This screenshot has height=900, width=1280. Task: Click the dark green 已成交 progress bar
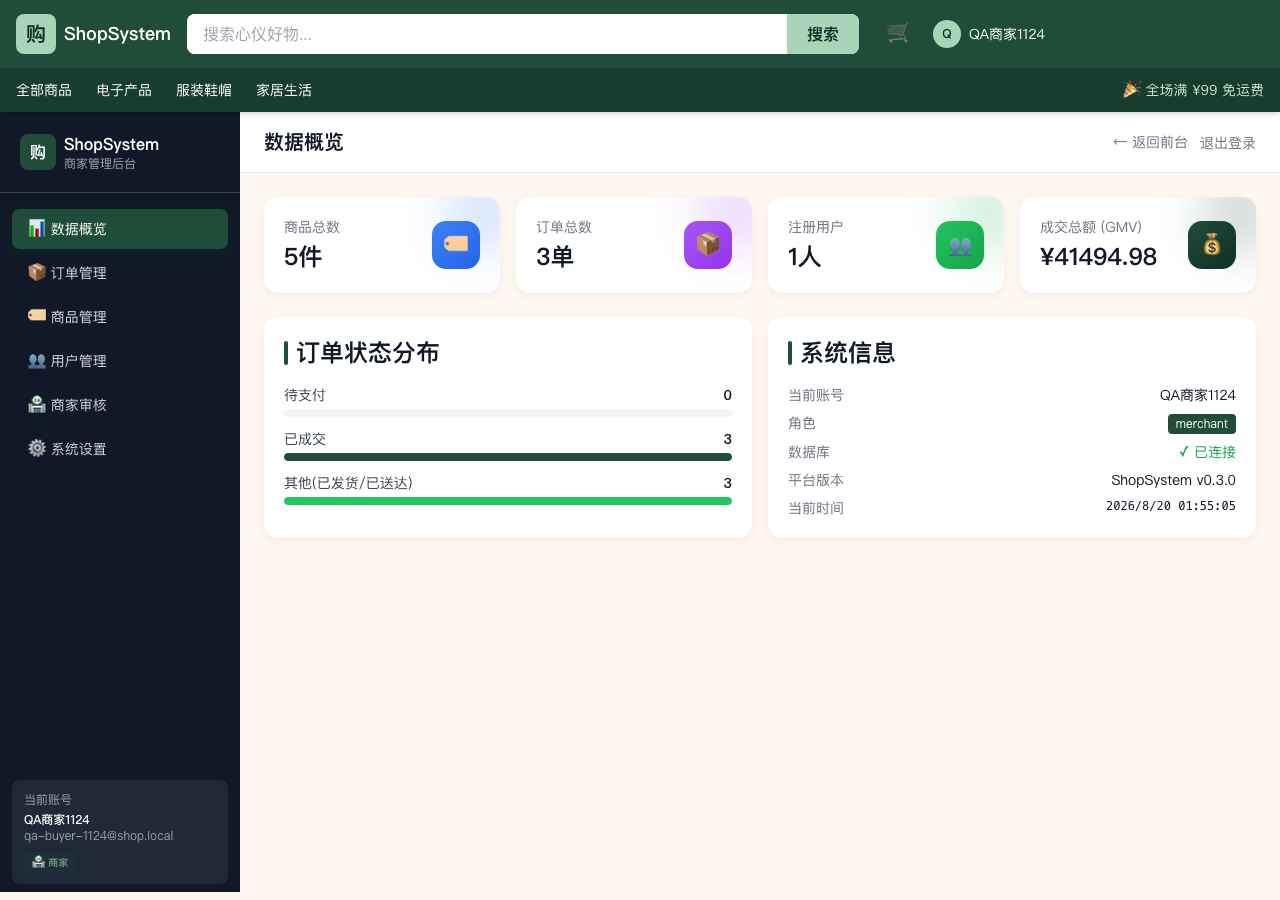(508, 457)
